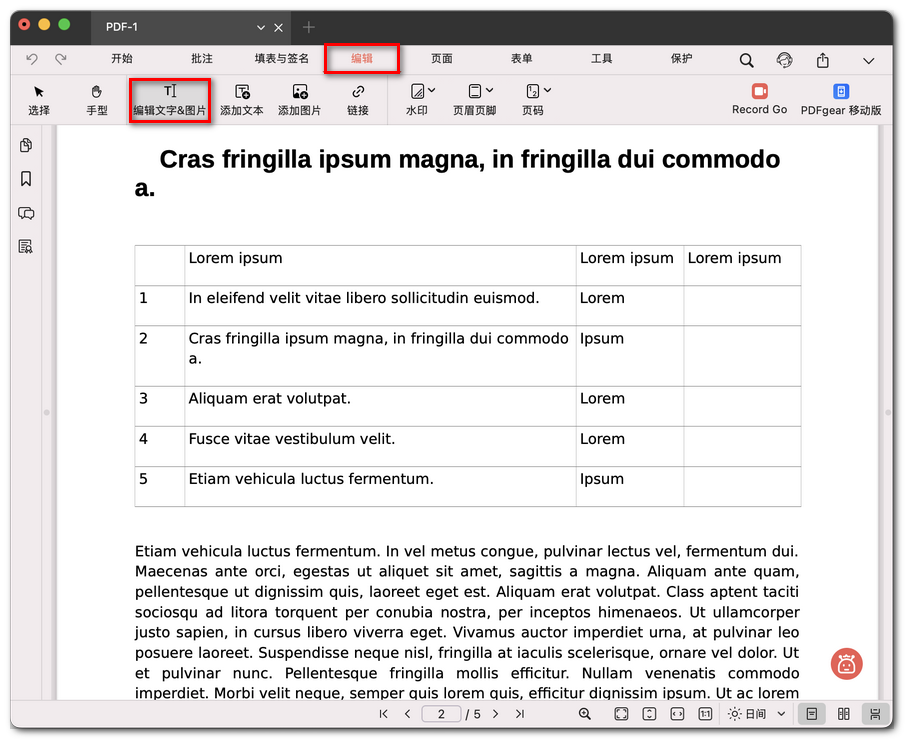Show the bookmarks panel in sidebar

point(26,179)
